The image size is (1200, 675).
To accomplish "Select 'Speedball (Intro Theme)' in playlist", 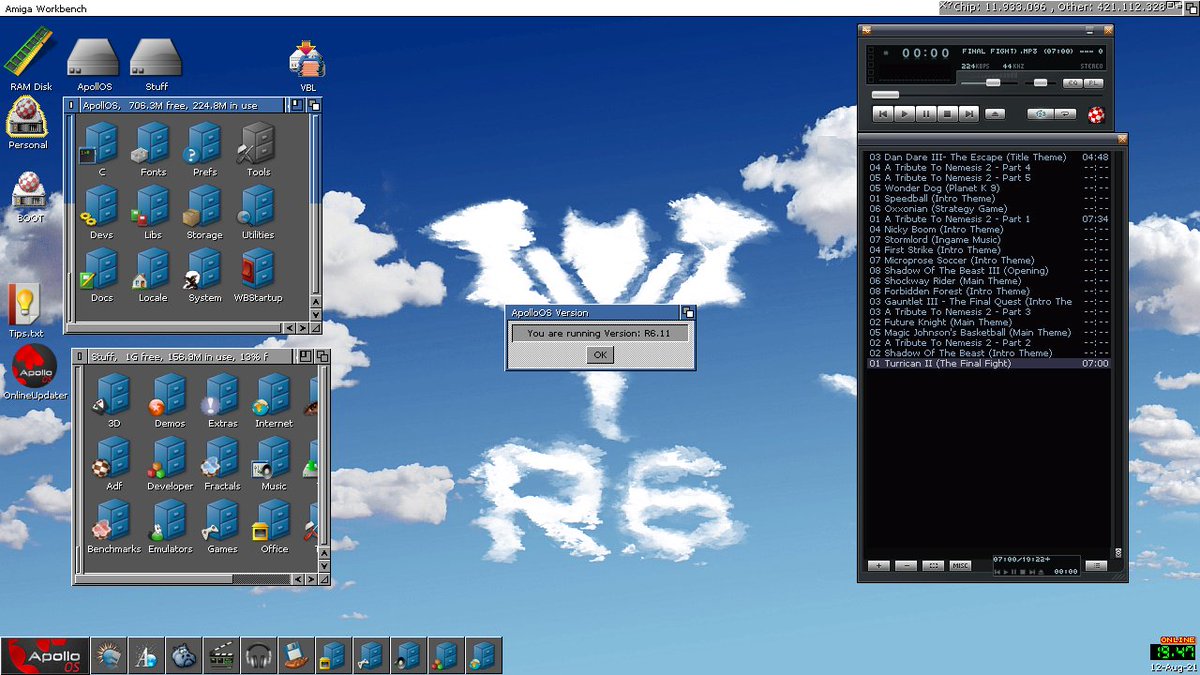I will pyautogui.click(x=988, y=198).
